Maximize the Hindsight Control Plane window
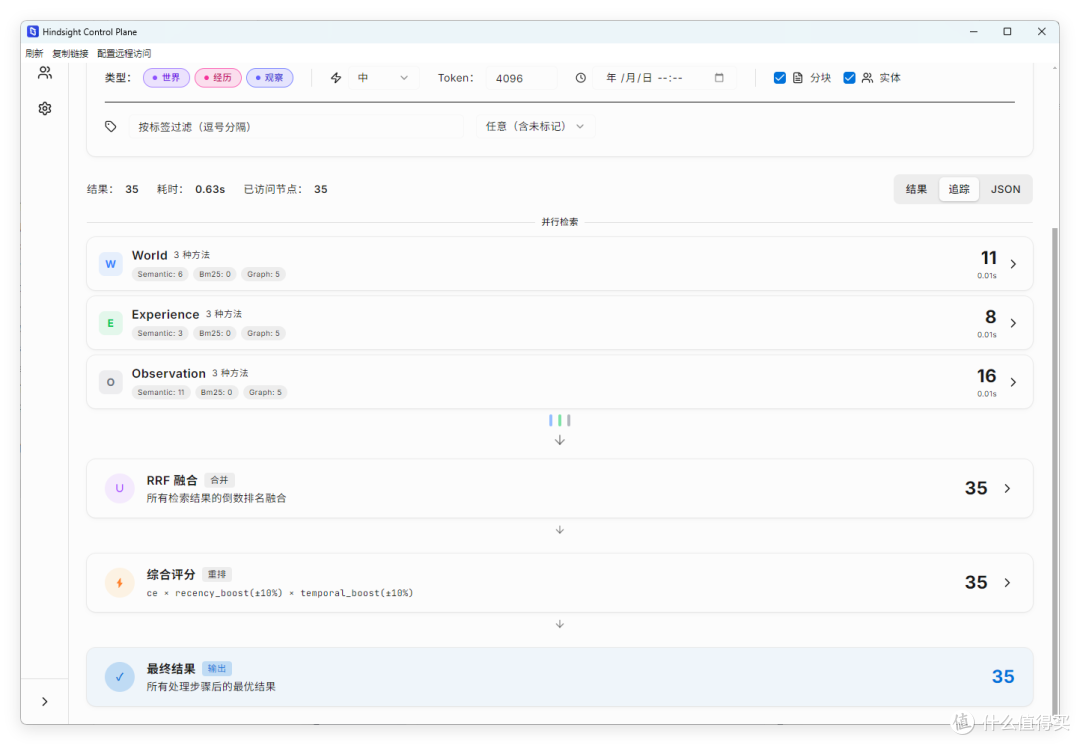Image resolution: width=1080 pixels, height=745 pixels. tap(1007, 32)
